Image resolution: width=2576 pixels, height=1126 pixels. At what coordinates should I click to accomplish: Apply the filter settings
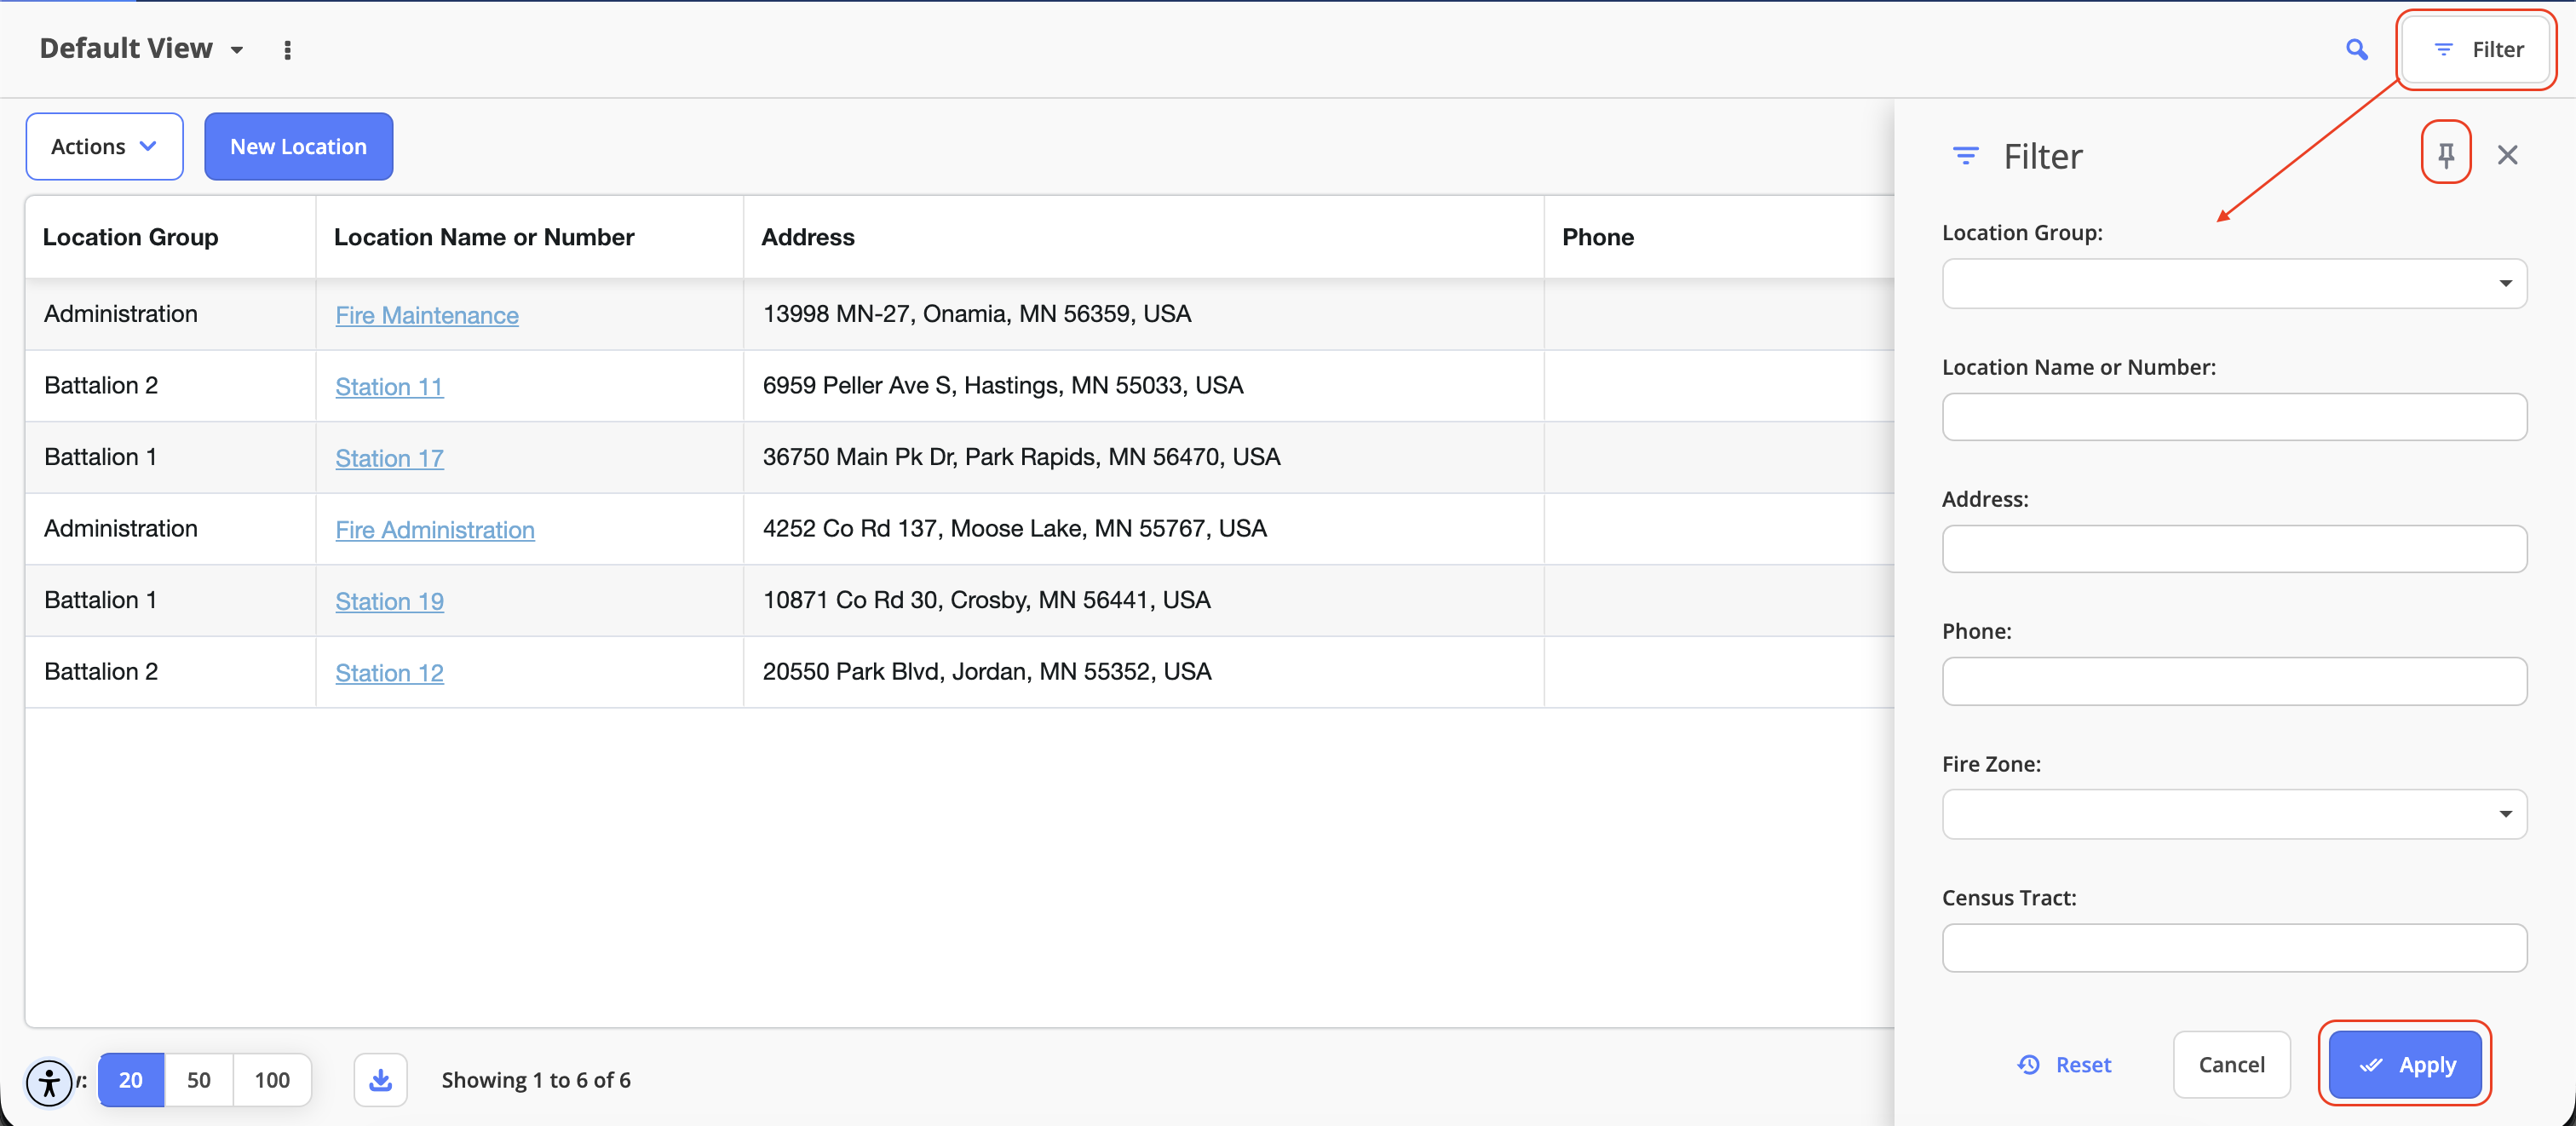coord(2405,1064)
